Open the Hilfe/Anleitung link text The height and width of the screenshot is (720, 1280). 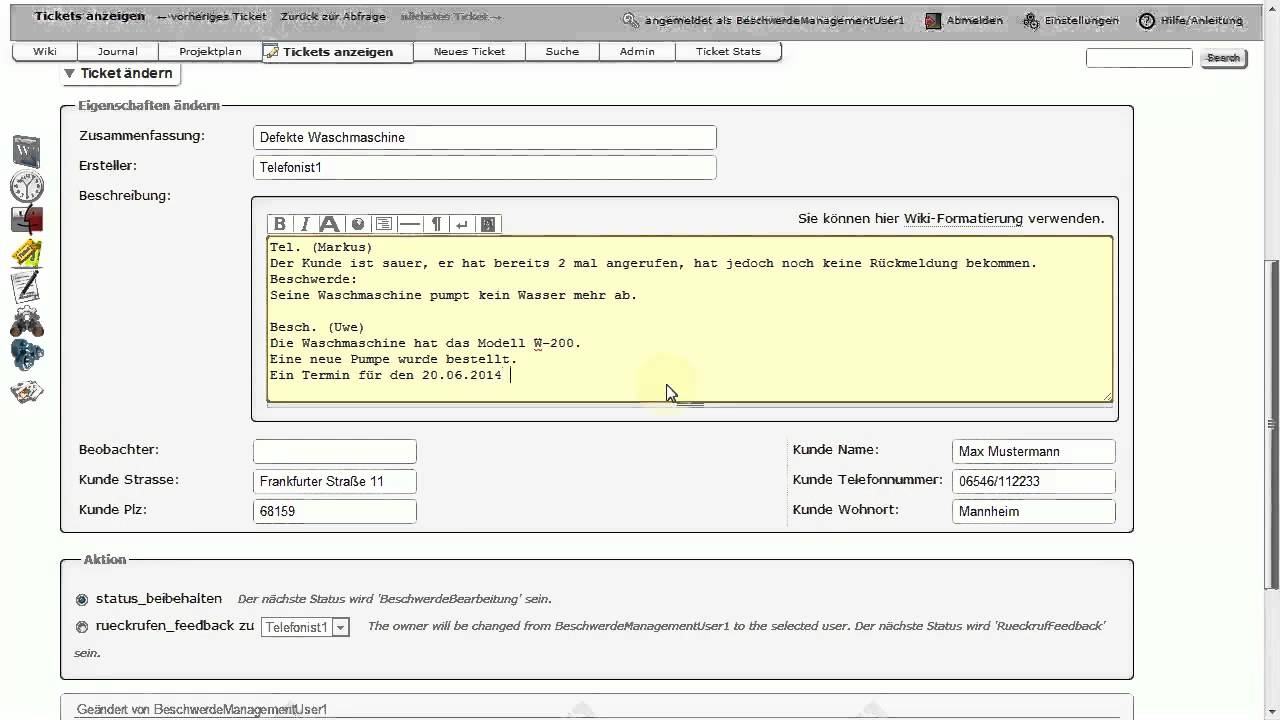click(x=1202, y=21)
